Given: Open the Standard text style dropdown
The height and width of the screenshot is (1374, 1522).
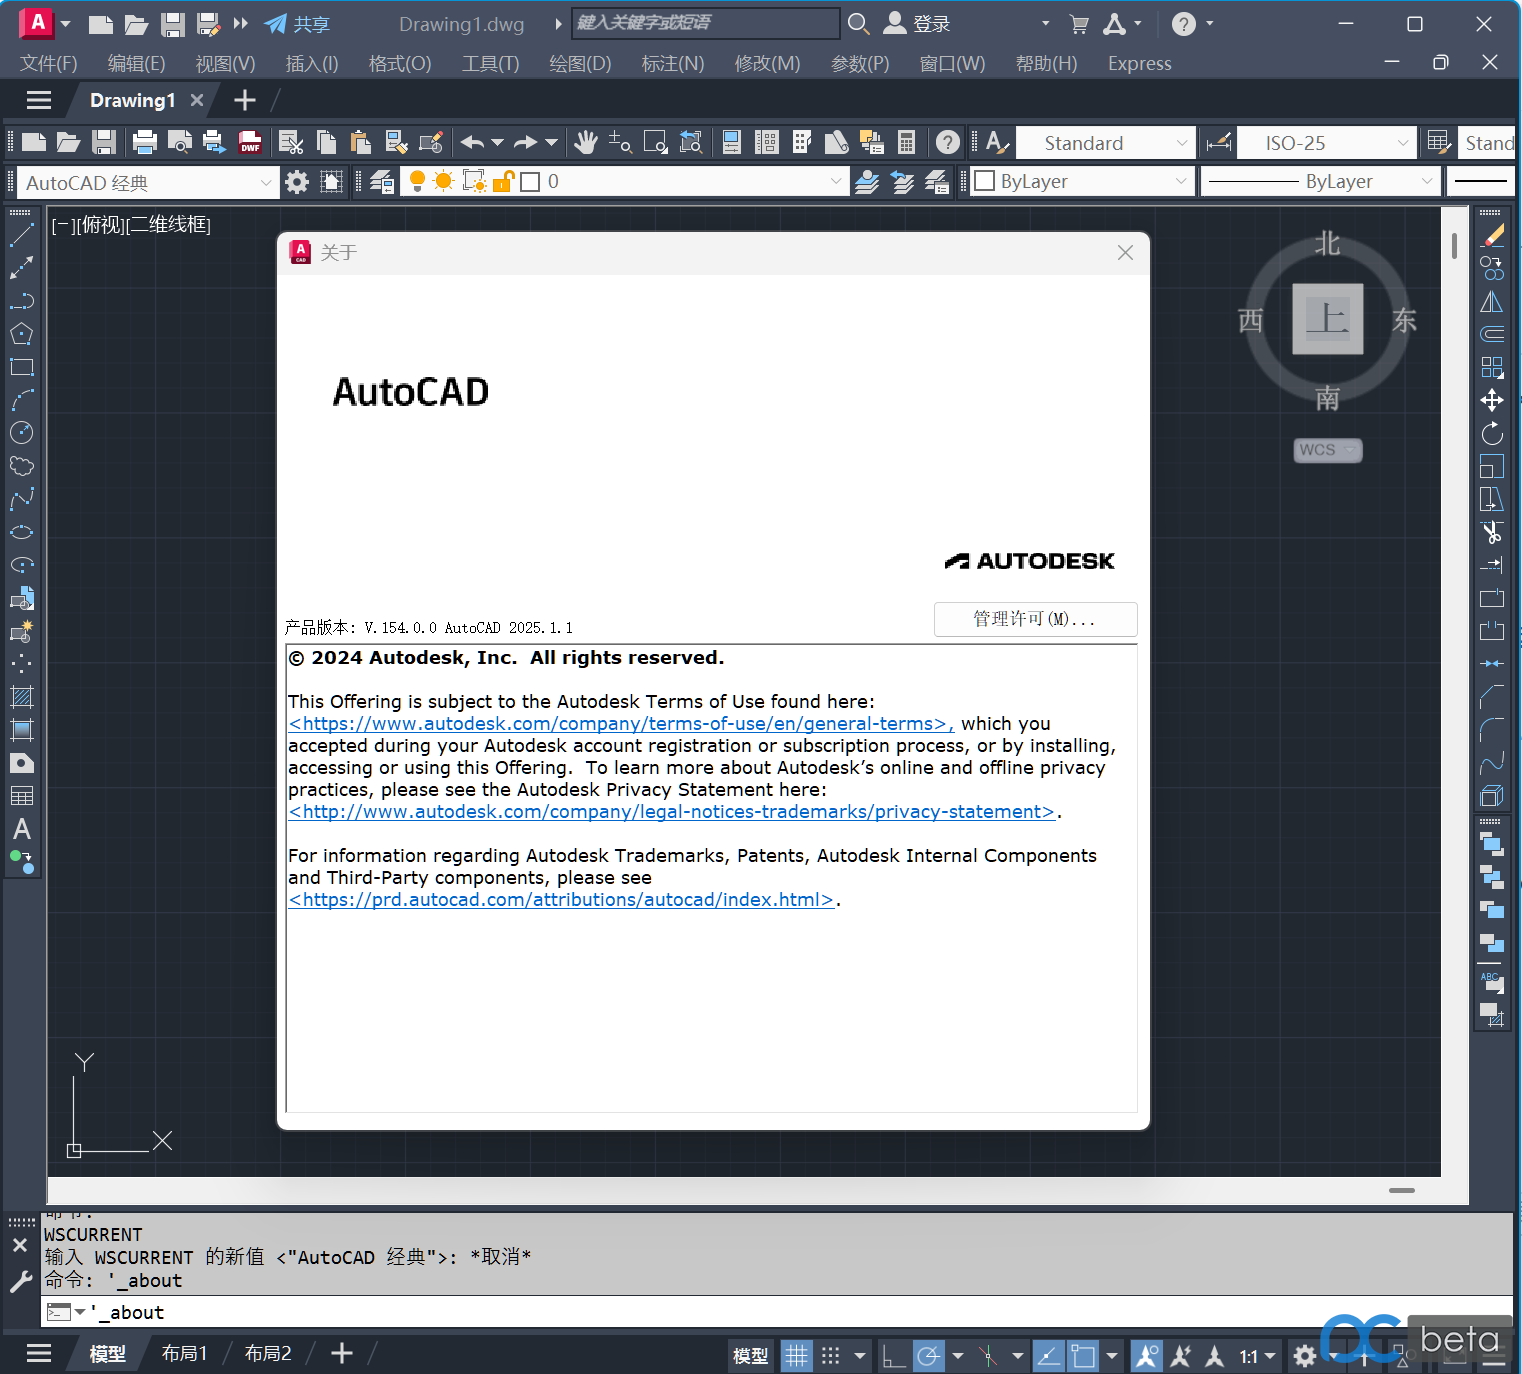Looking at the screenshot, I should [1105, 143].
